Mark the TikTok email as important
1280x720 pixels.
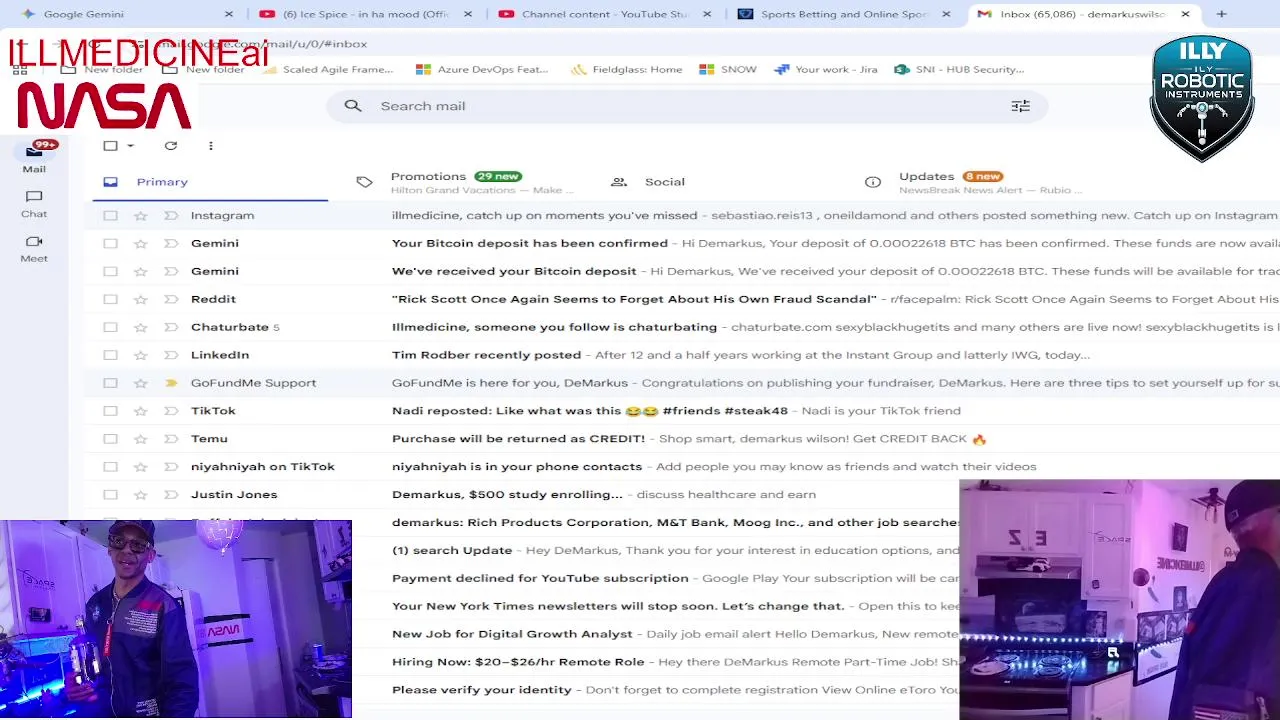tap(171, 411)
